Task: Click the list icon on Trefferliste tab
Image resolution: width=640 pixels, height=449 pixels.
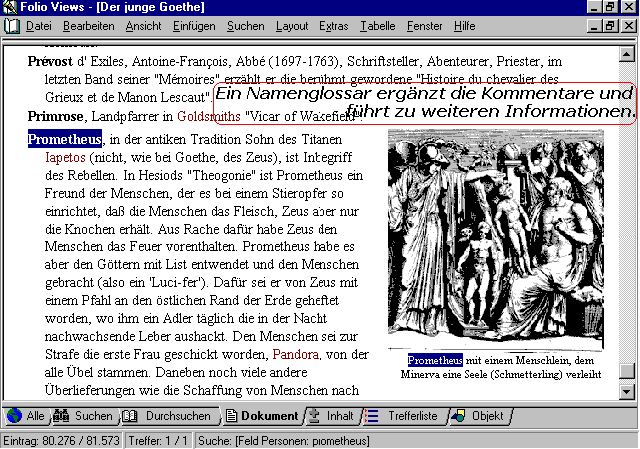Action: click(x=371, y=416)
